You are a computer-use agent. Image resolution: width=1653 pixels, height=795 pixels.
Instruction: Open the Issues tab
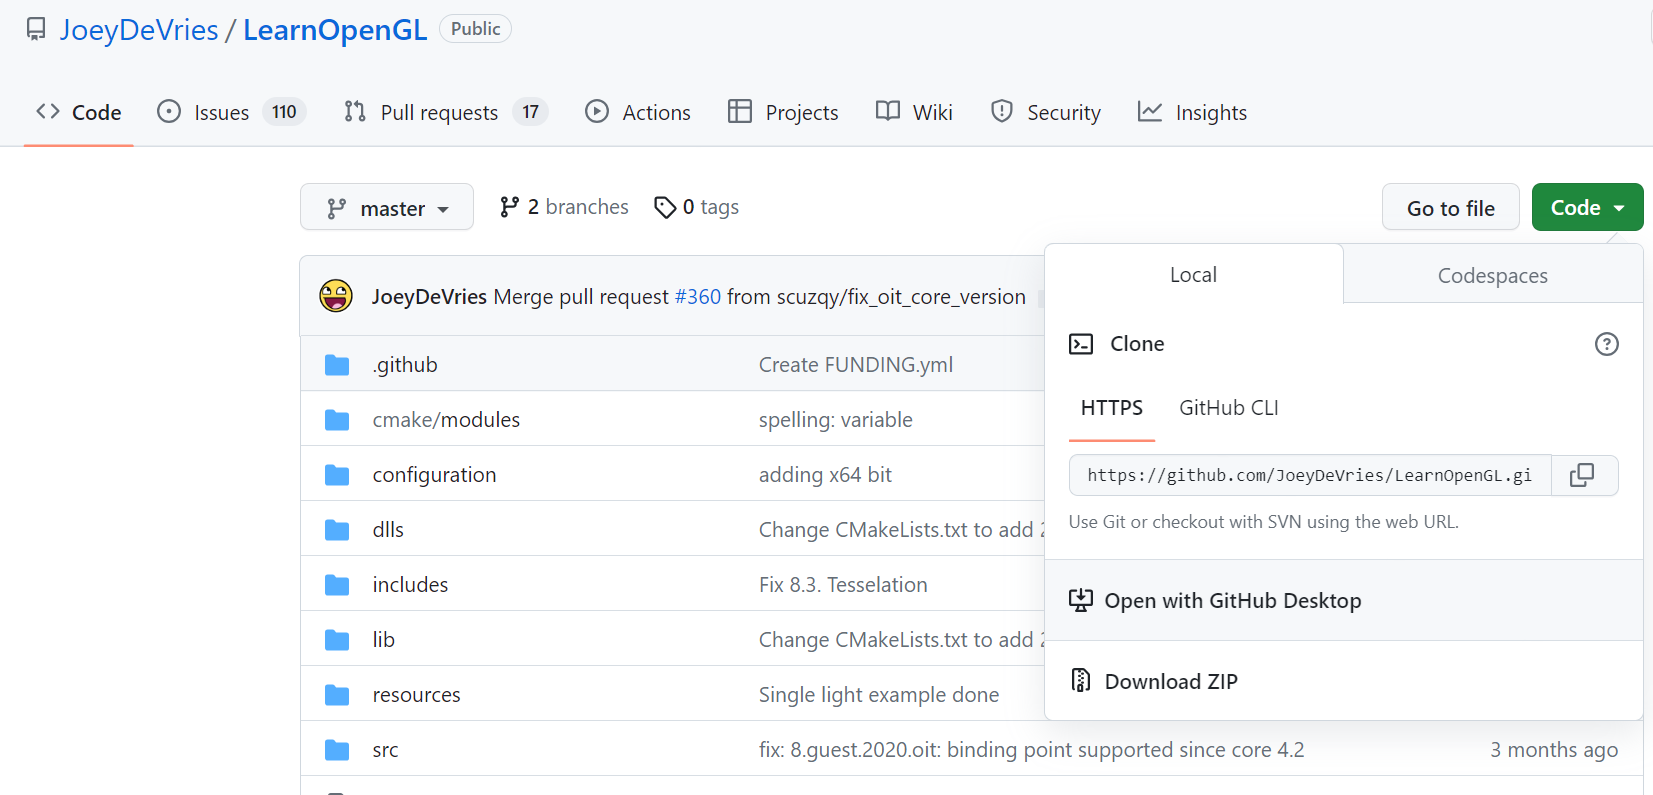232,112
